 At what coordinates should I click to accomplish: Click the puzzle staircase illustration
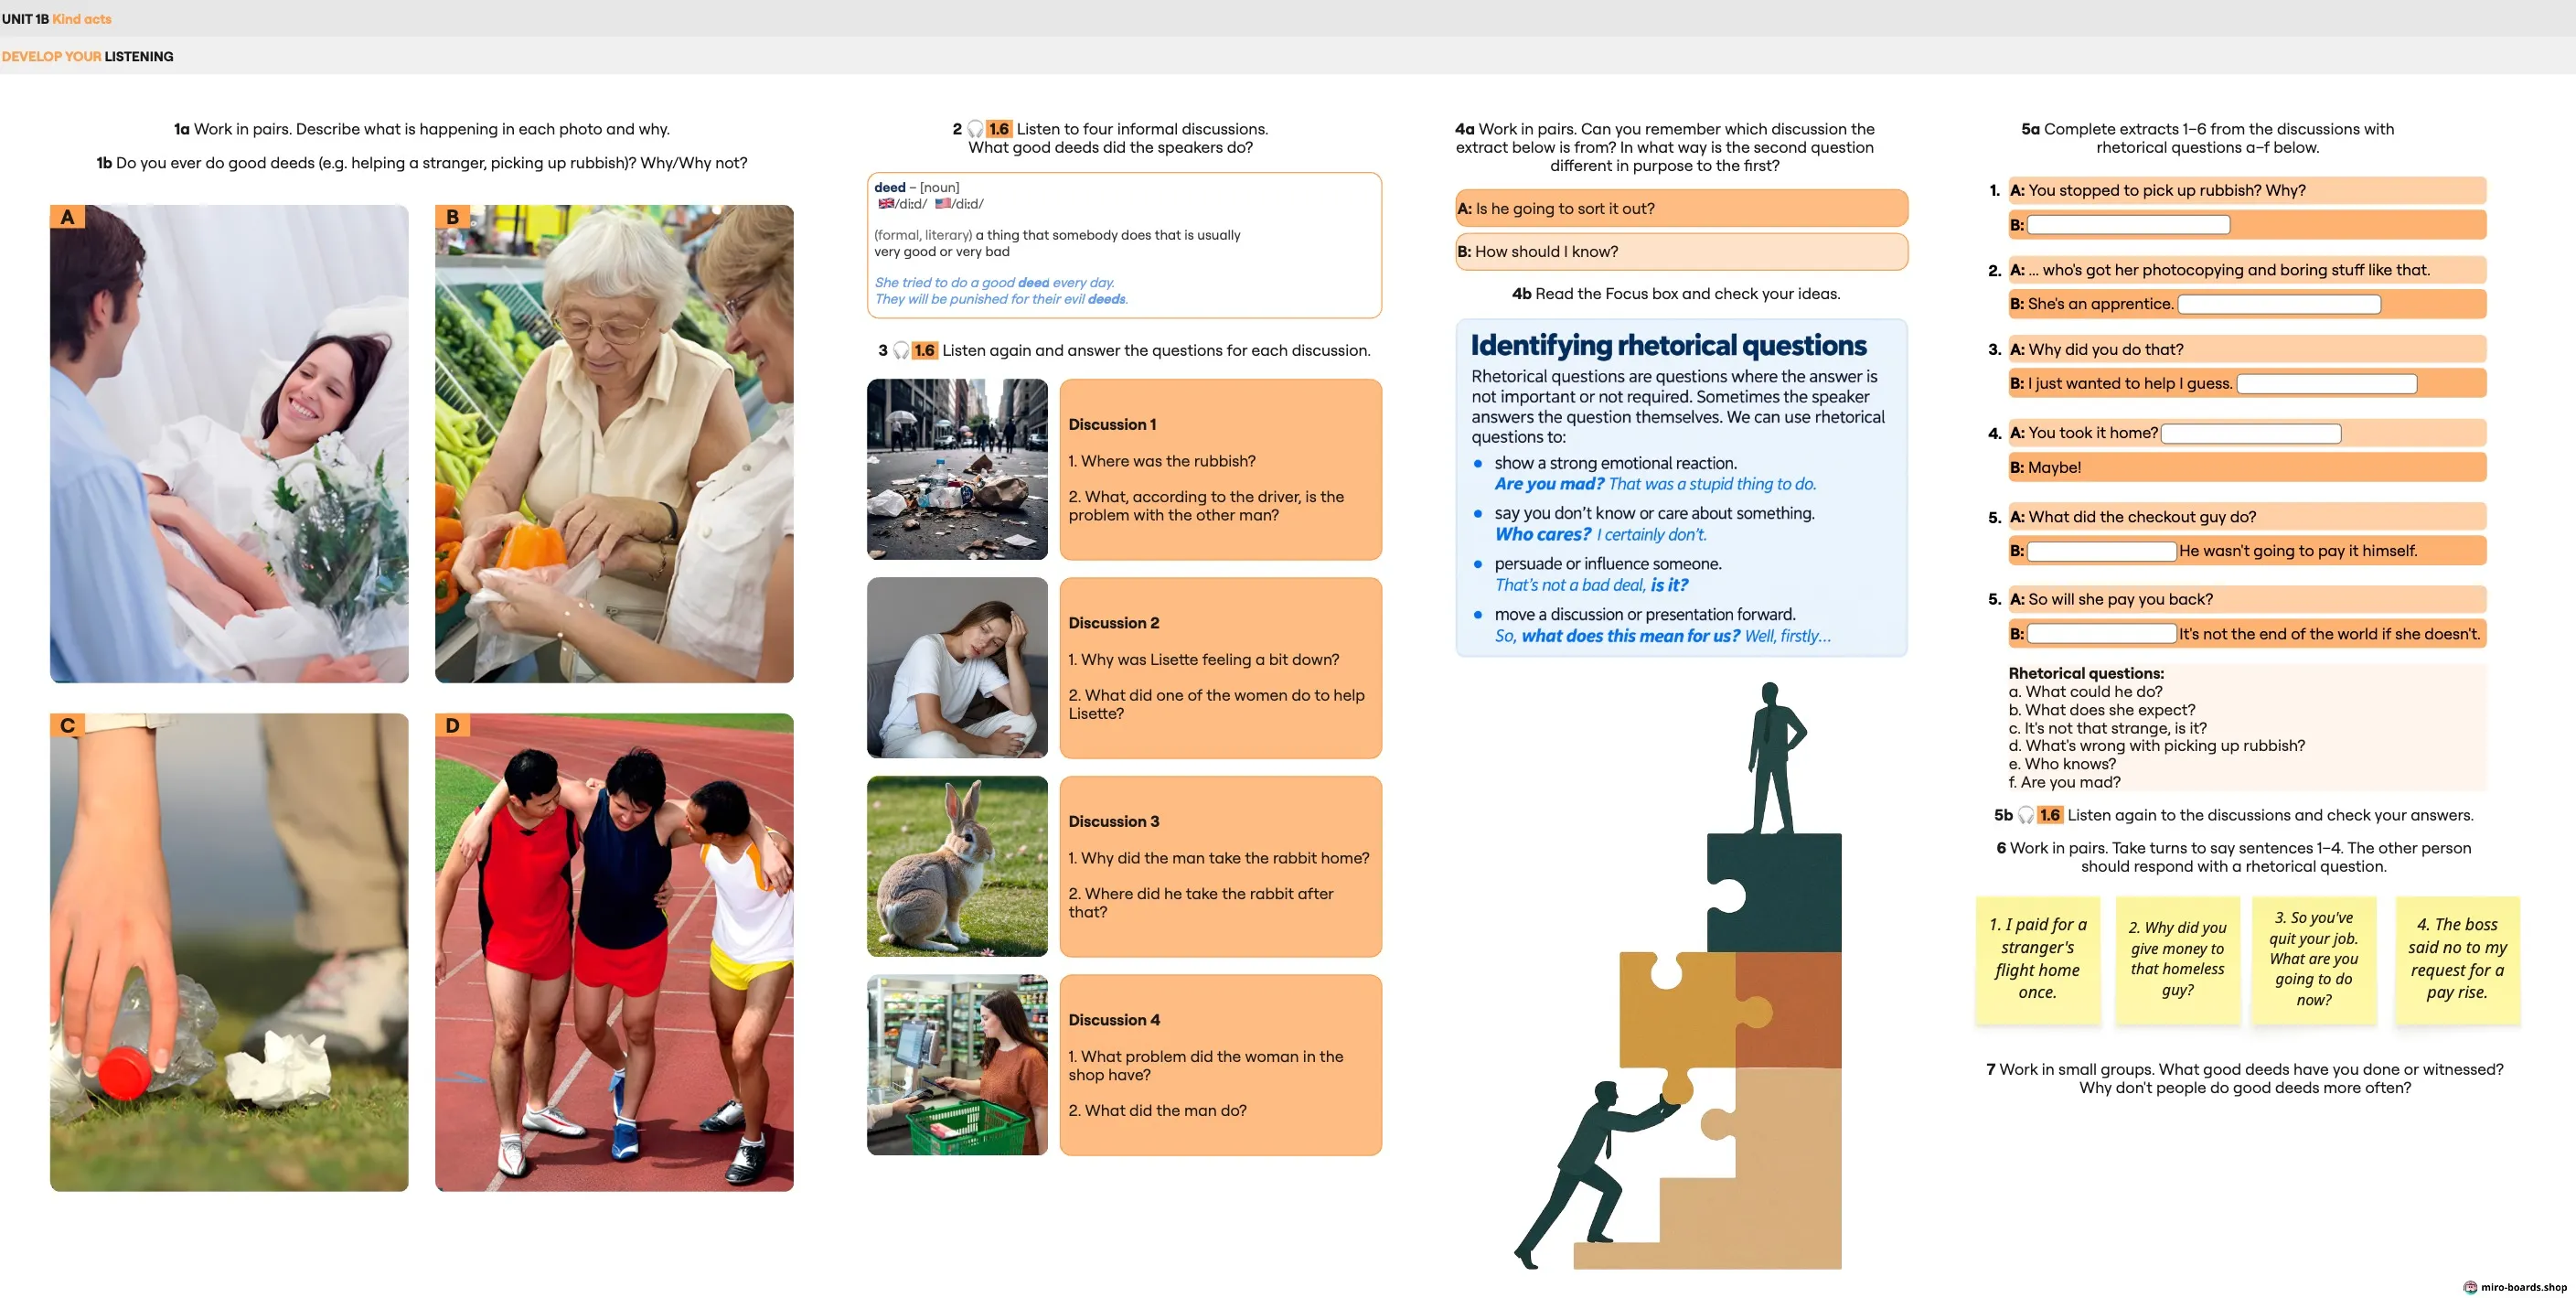[1680, 976]
